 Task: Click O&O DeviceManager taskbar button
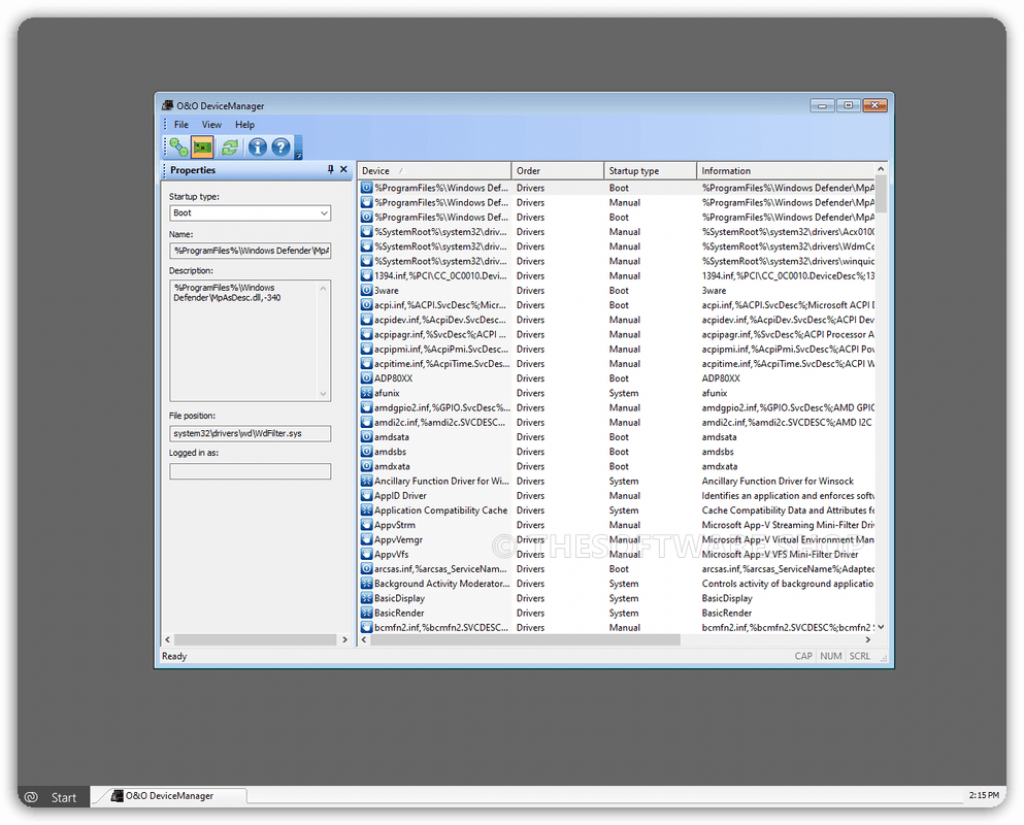(x=168, y=796)
